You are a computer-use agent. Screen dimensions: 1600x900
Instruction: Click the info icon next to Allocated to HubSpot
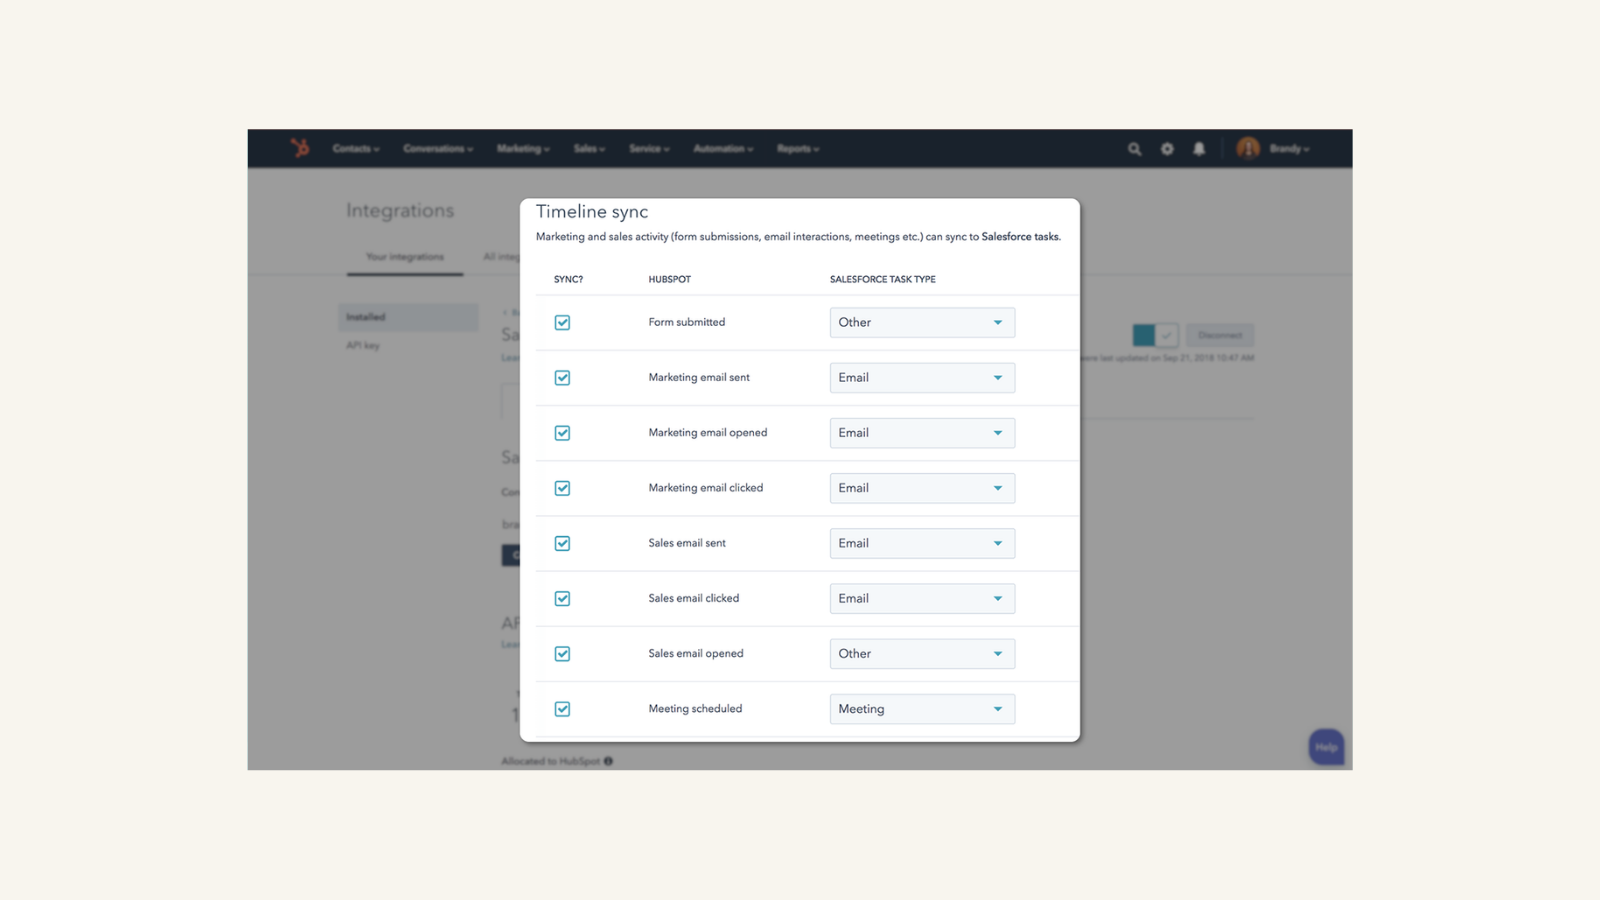click(609, 760)
